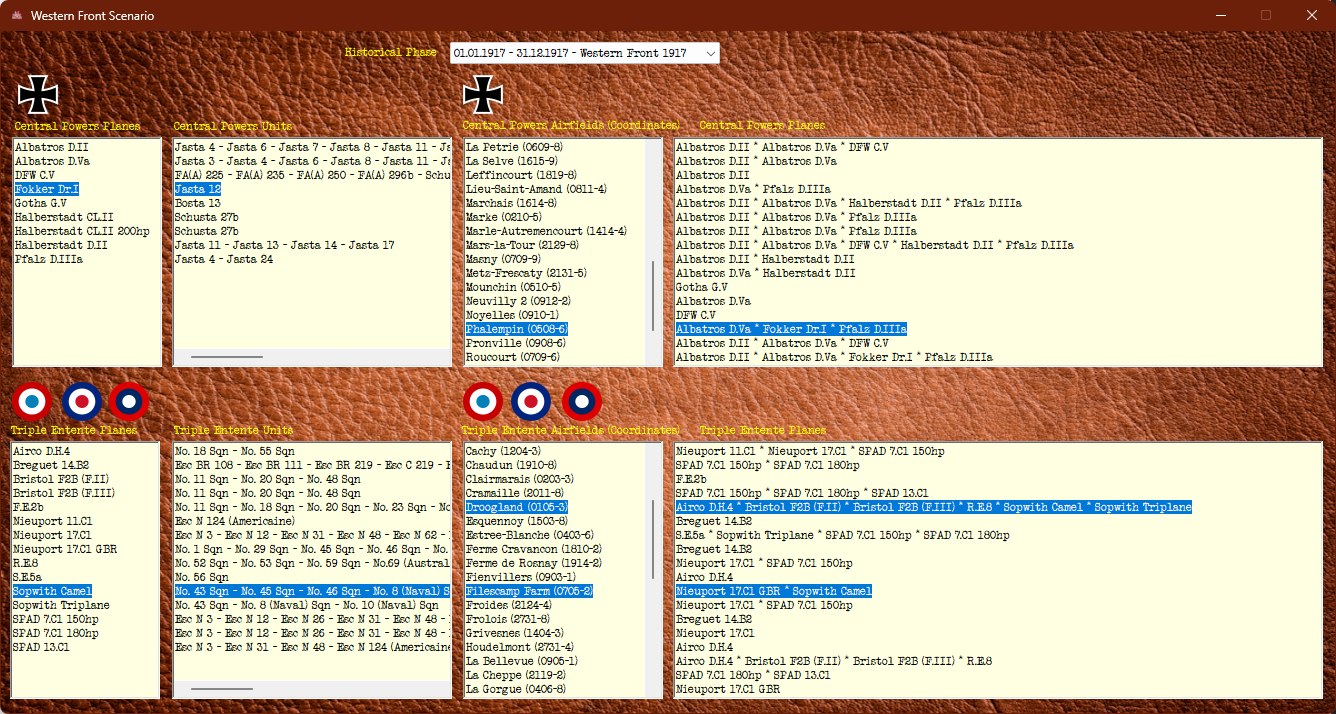Click the French roundel above Triple Entente Planes
1336x714 pixels.
[32, 401]
